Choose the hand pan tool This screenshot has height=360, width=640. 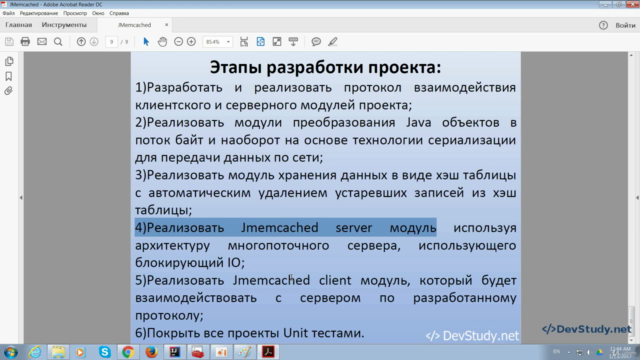click(x=162, y=42)
